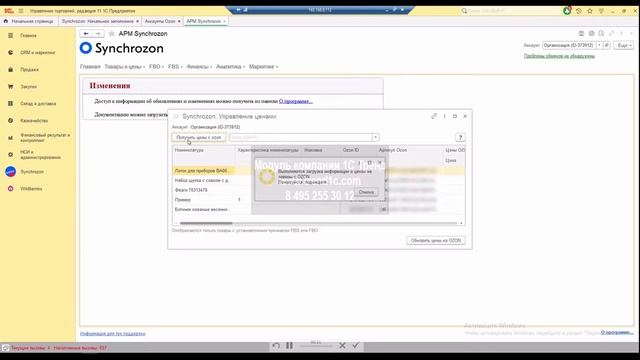Open the 1C main menu hamburger icon
640x360 pixels.
[21, 11]
